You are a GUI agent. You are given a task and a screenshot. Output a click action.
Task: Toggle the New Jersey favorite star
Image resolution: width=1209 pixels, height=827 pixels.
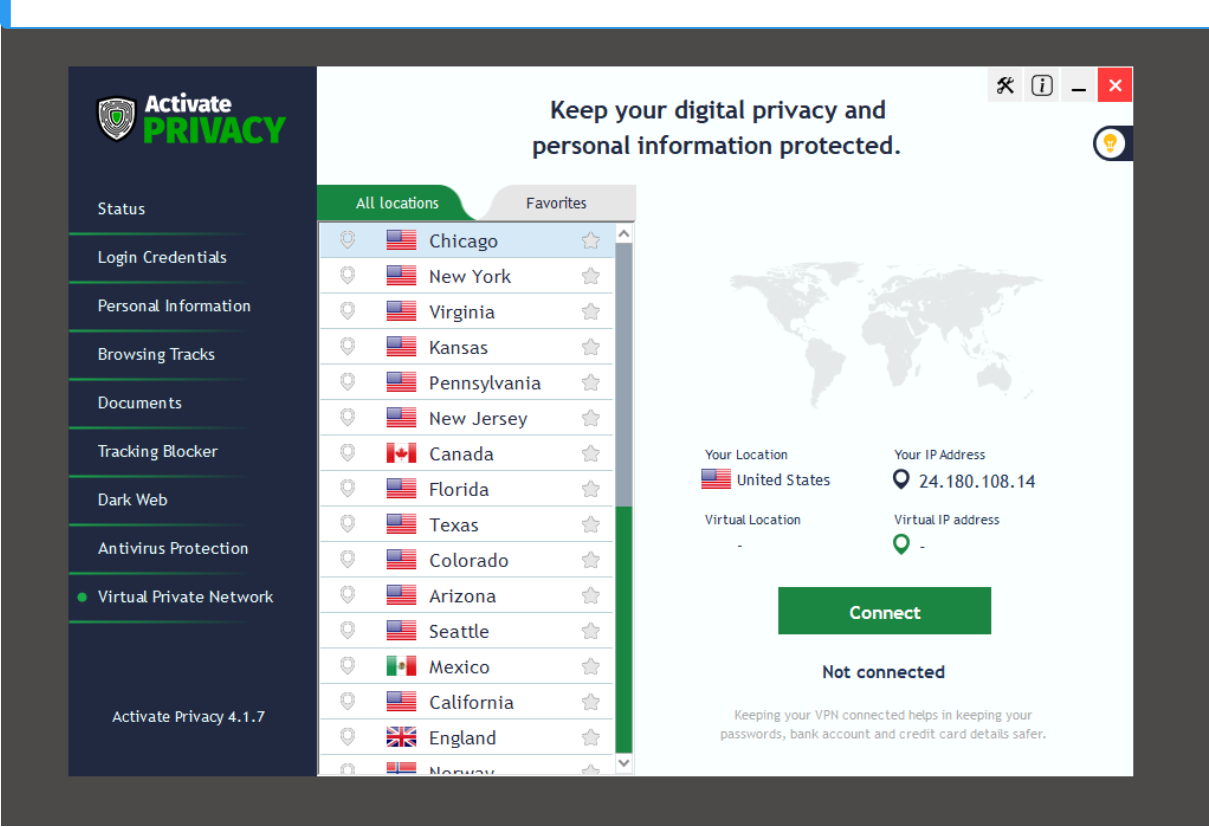[x=591, y=418]
